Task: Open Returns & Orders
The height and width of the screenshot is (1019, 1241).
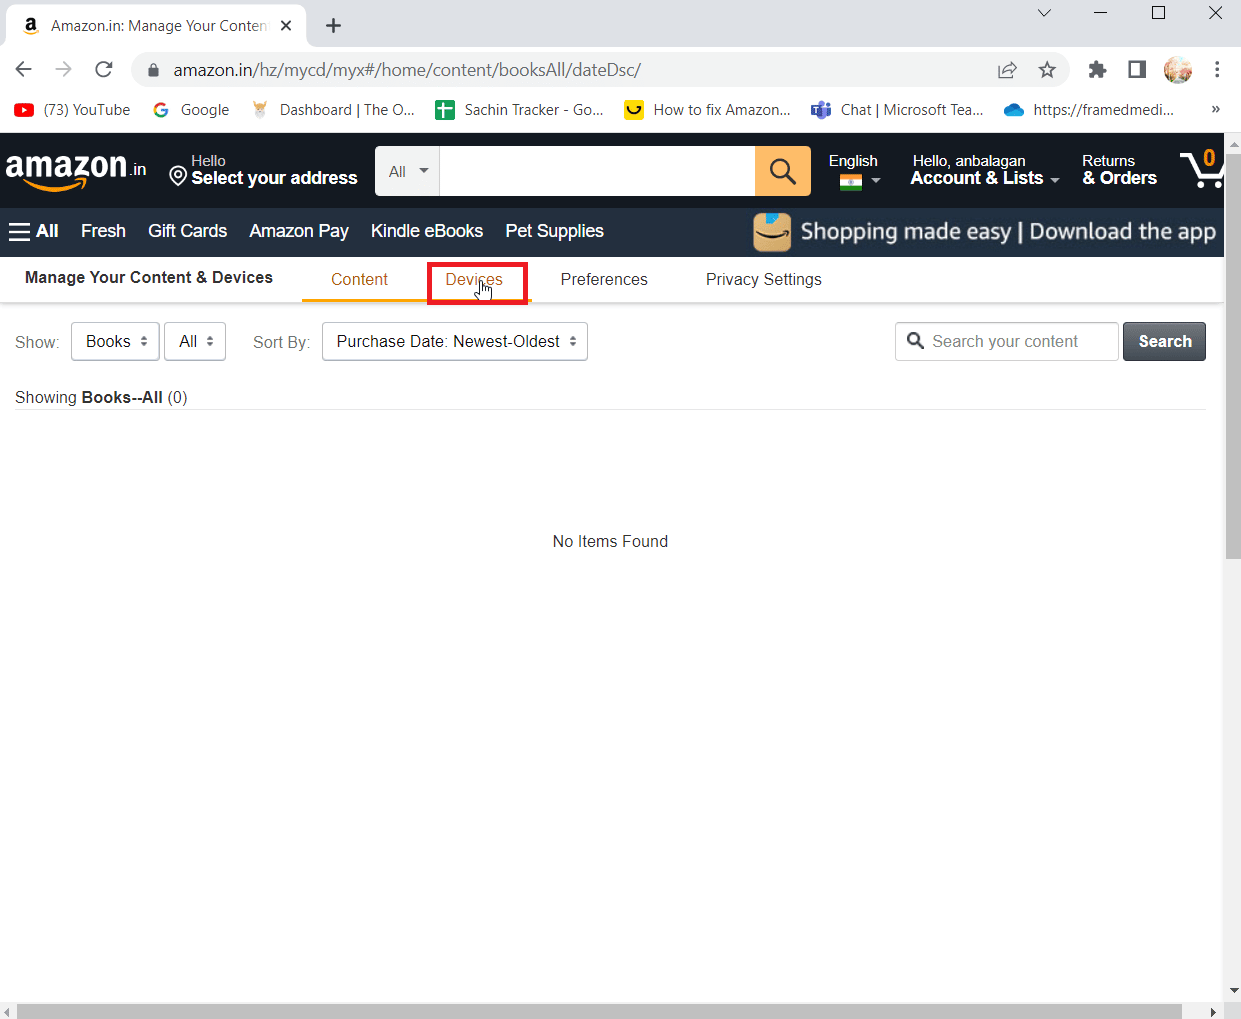Action: [x=1120, y=170]
